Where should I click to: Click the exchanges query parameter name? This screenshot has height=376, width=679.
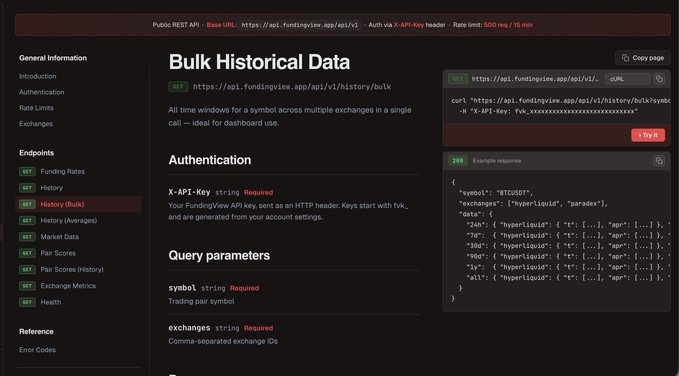click(x=189, y=328)
